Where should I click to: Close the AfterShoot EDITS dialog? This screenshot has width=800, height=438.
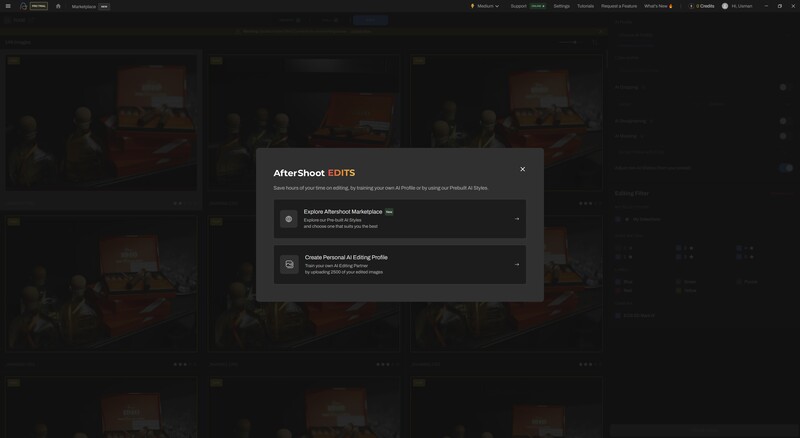pyautogui.click(x=522, y=169)
